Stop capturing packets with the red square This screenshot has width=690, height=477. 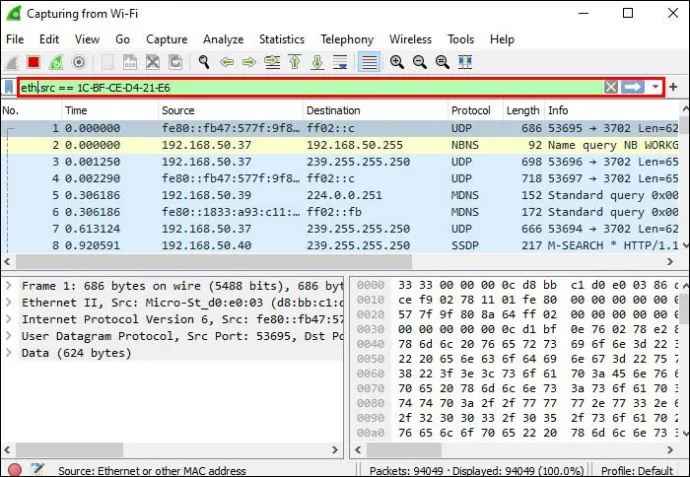(33, 62)
